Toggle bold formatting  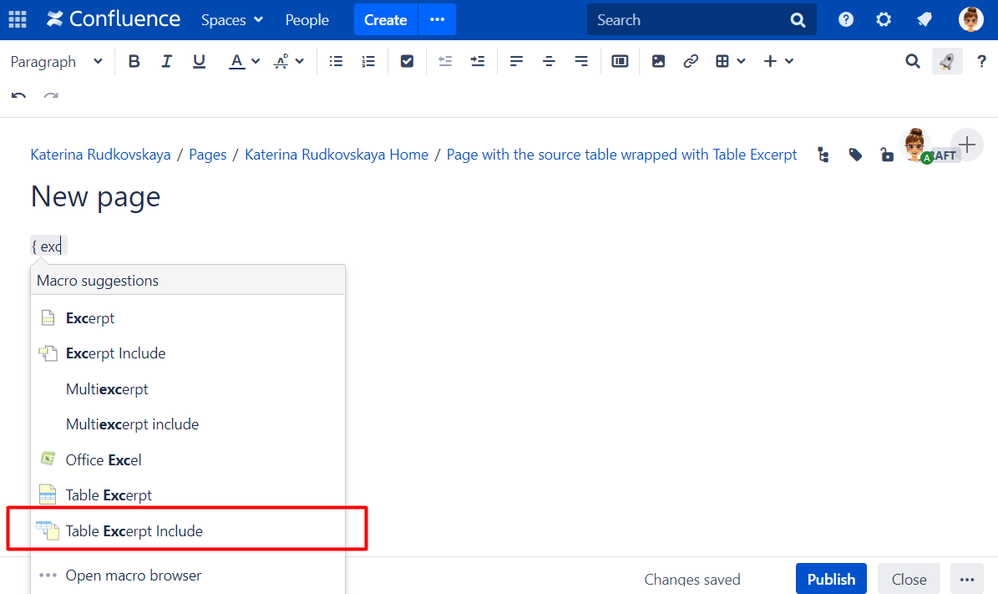pyautogui.click(x=134, y=61)
